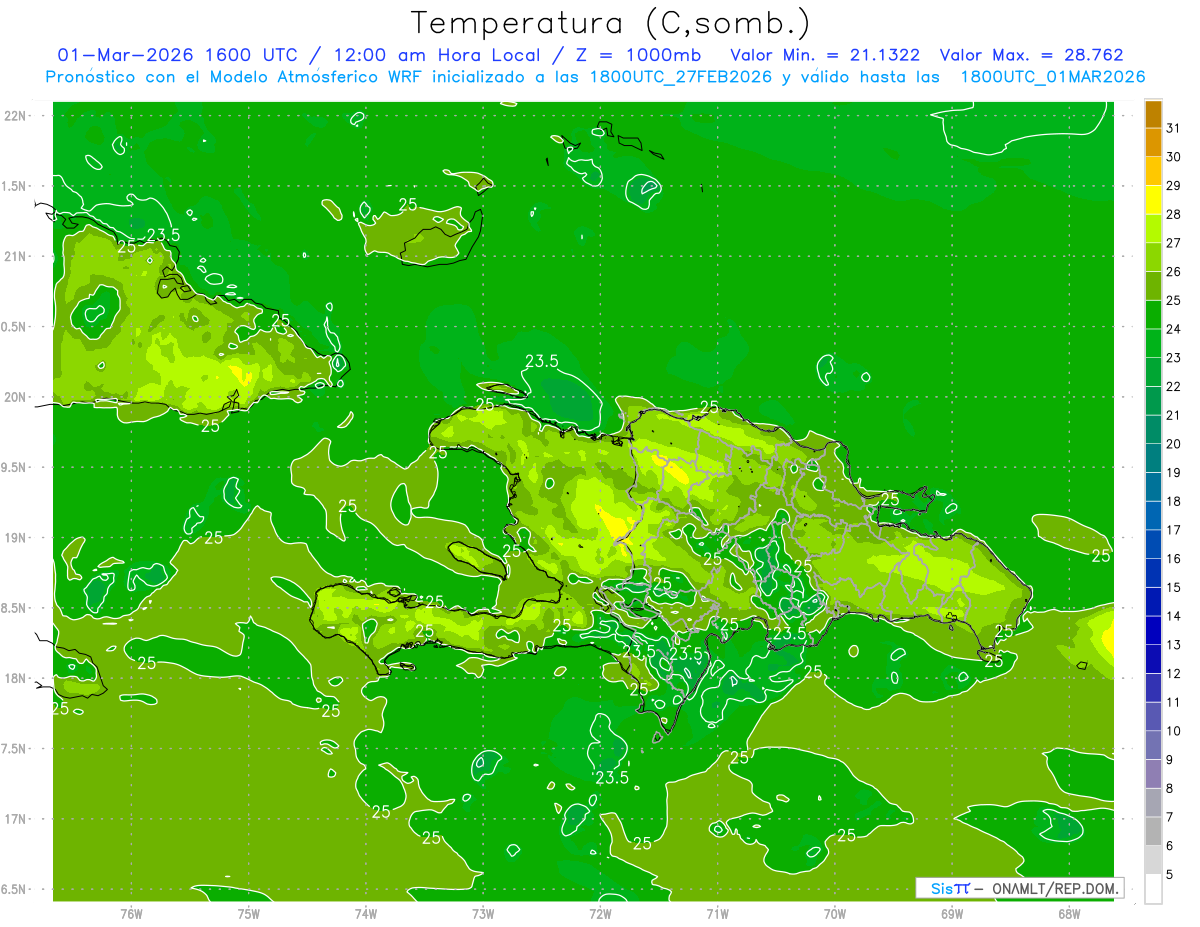Click the "23.5" contour label over eastern Cuba
Image resolution: width=1200 pixels, height=927 pixels.
163,235
